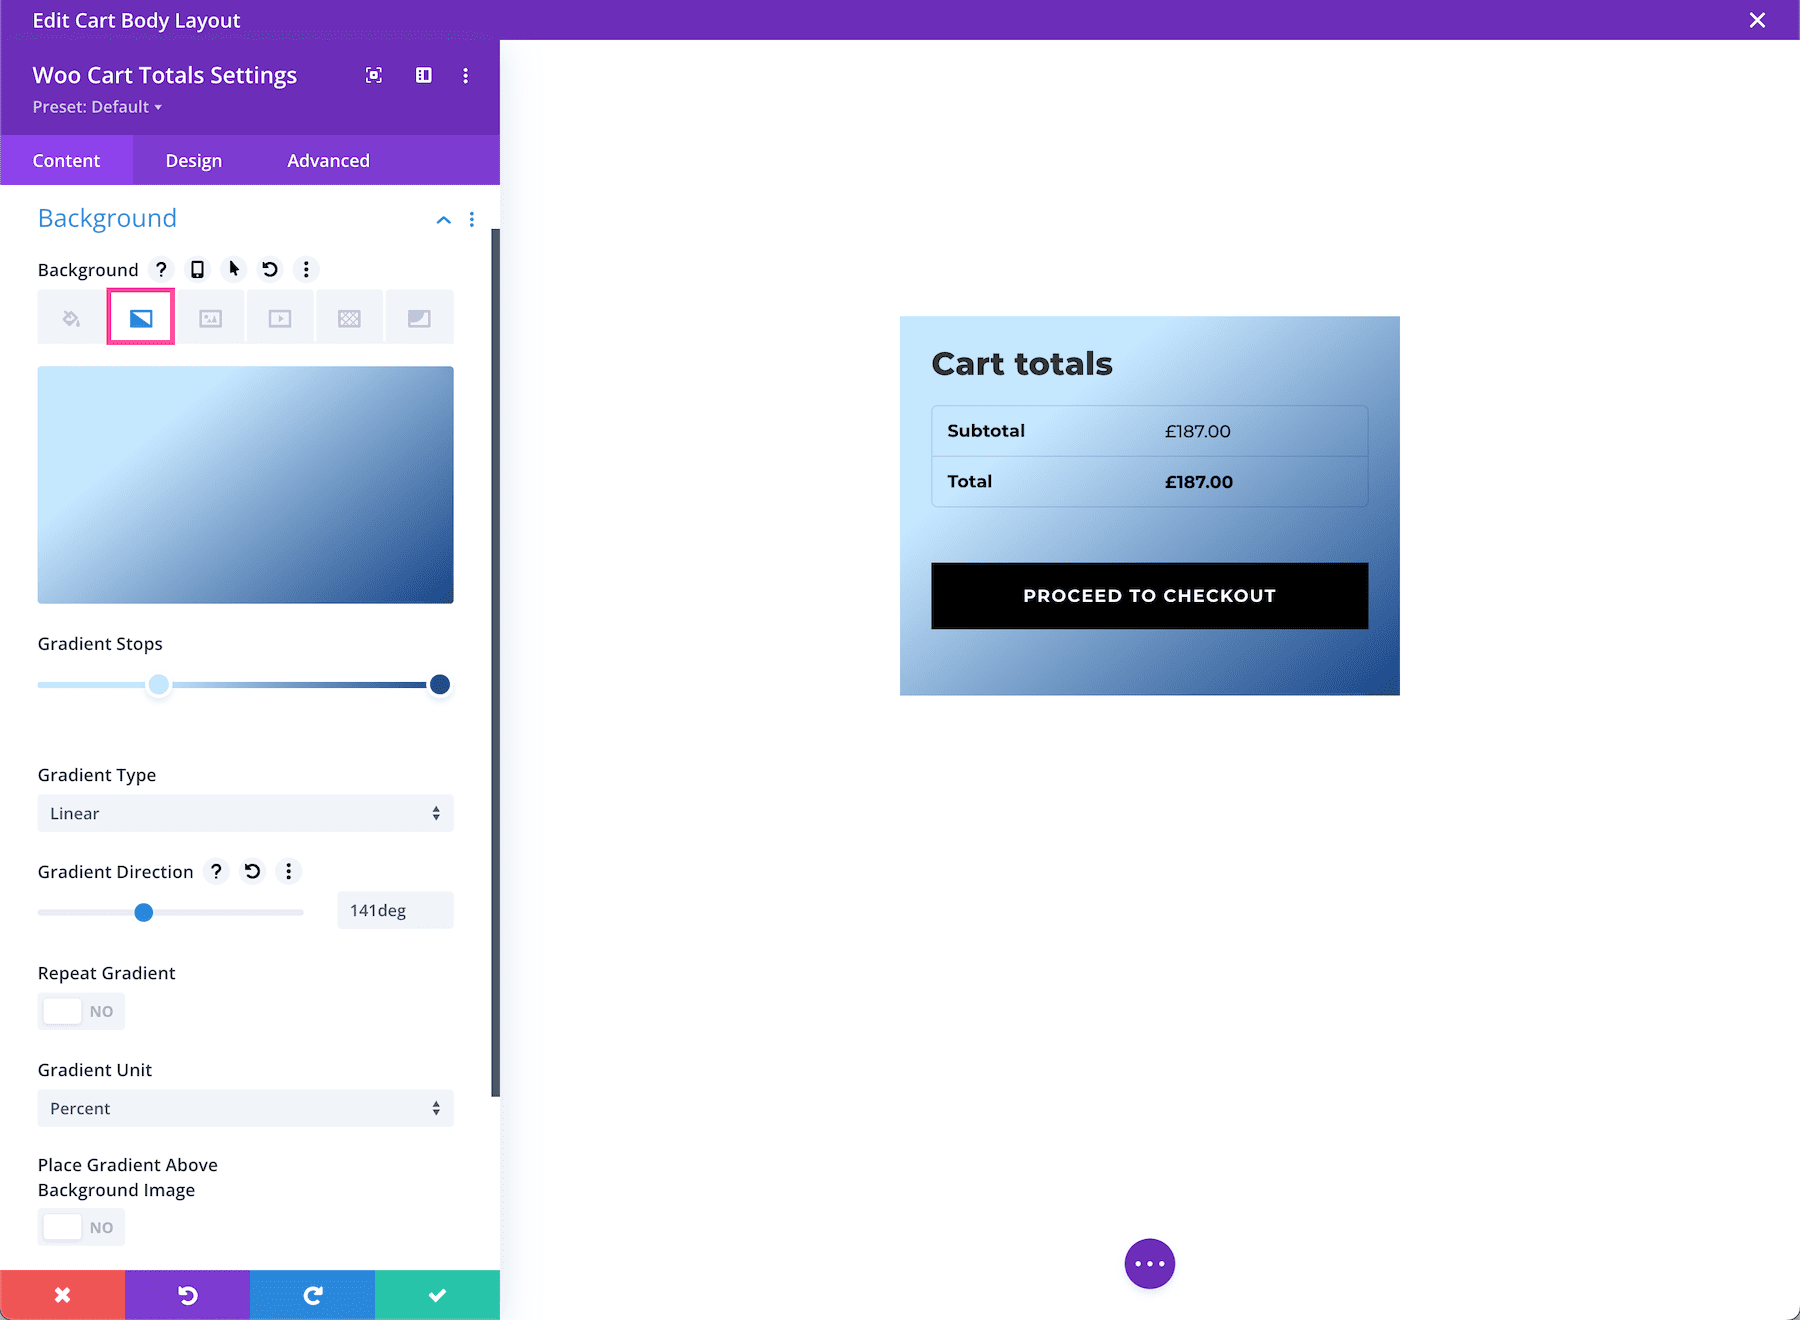Screen dimensions: 1800x1320
Task: Select the background mask type
Action: click(419, 317)
